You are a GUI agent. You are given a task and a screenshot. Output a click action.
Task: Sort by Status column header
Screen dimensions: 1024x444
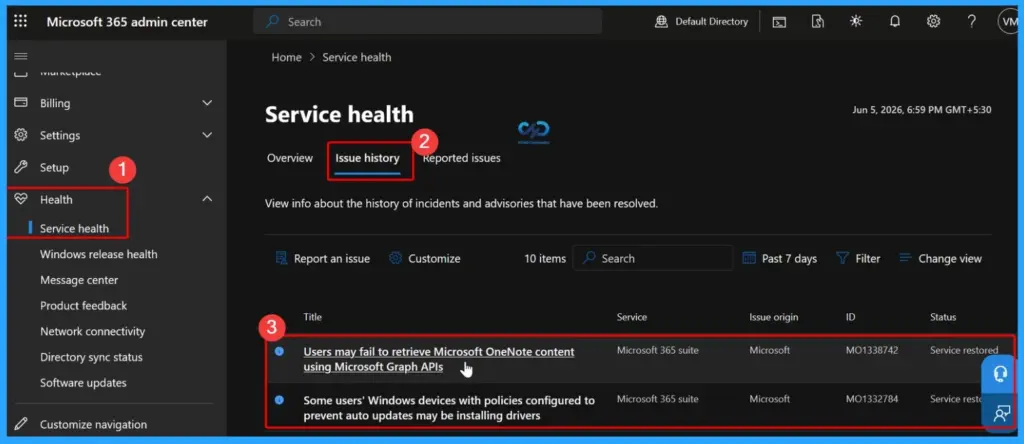coord(943,317)
